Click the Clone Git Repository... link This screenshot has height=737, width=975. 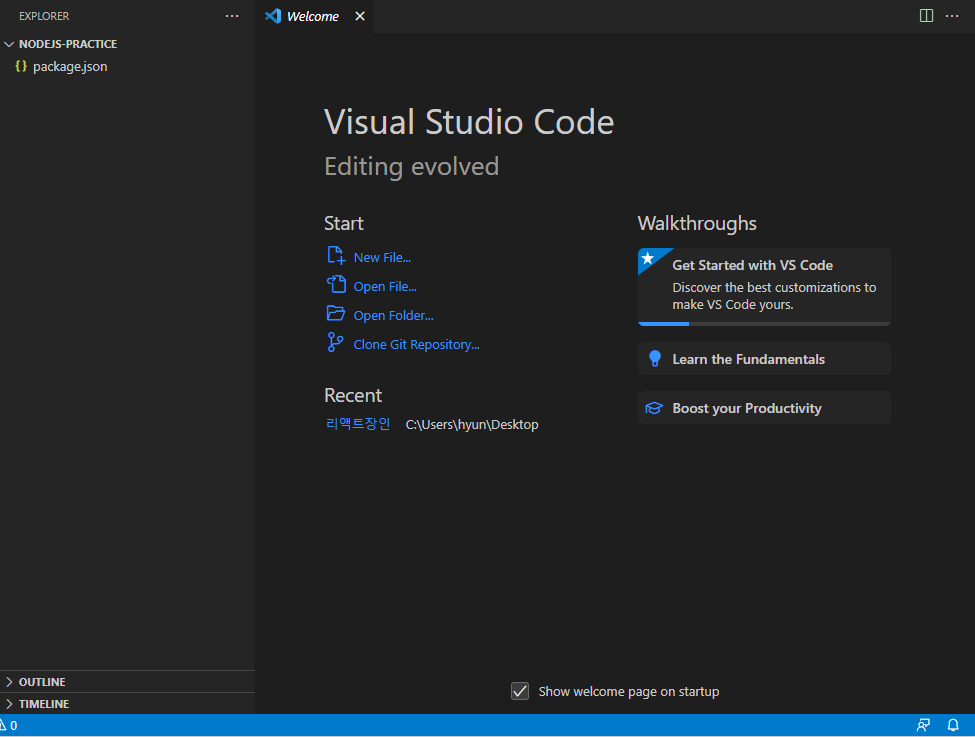click(x=417, y=345)
